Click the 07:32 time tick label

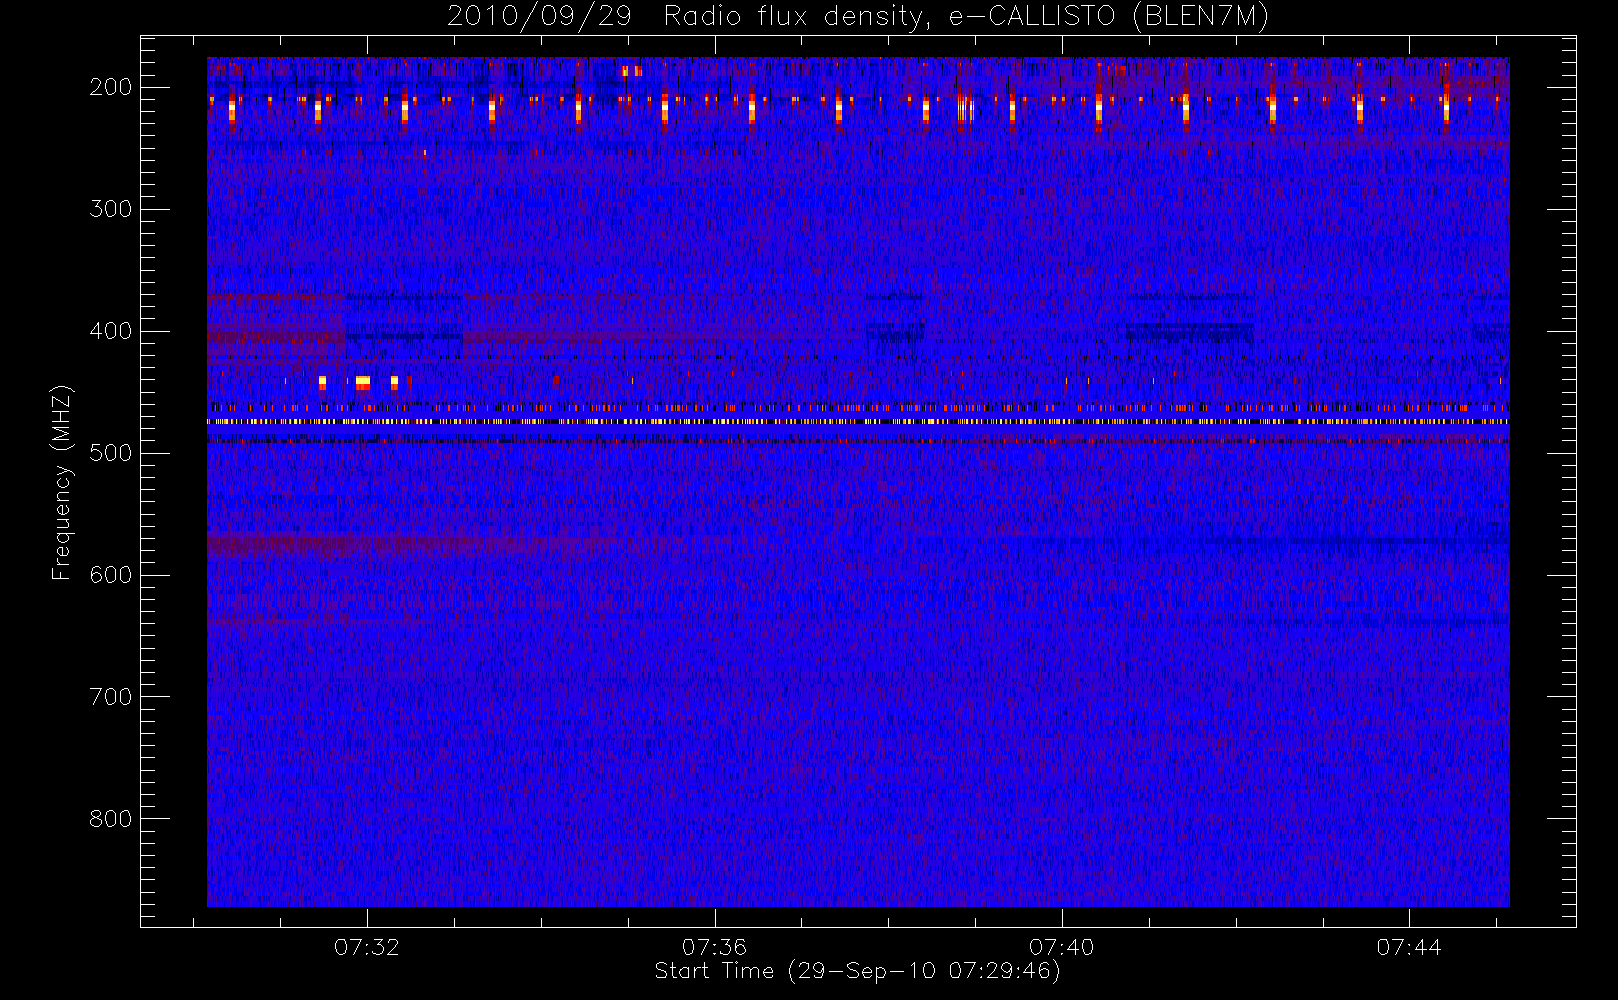[367, 947]
